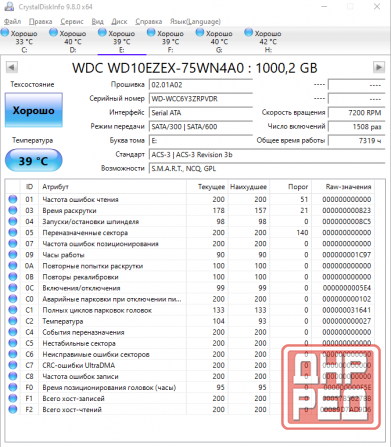Screen dimensions: 391x447
Task: Click the ACS-3 standard field
Action: click(x=267, y=155)
